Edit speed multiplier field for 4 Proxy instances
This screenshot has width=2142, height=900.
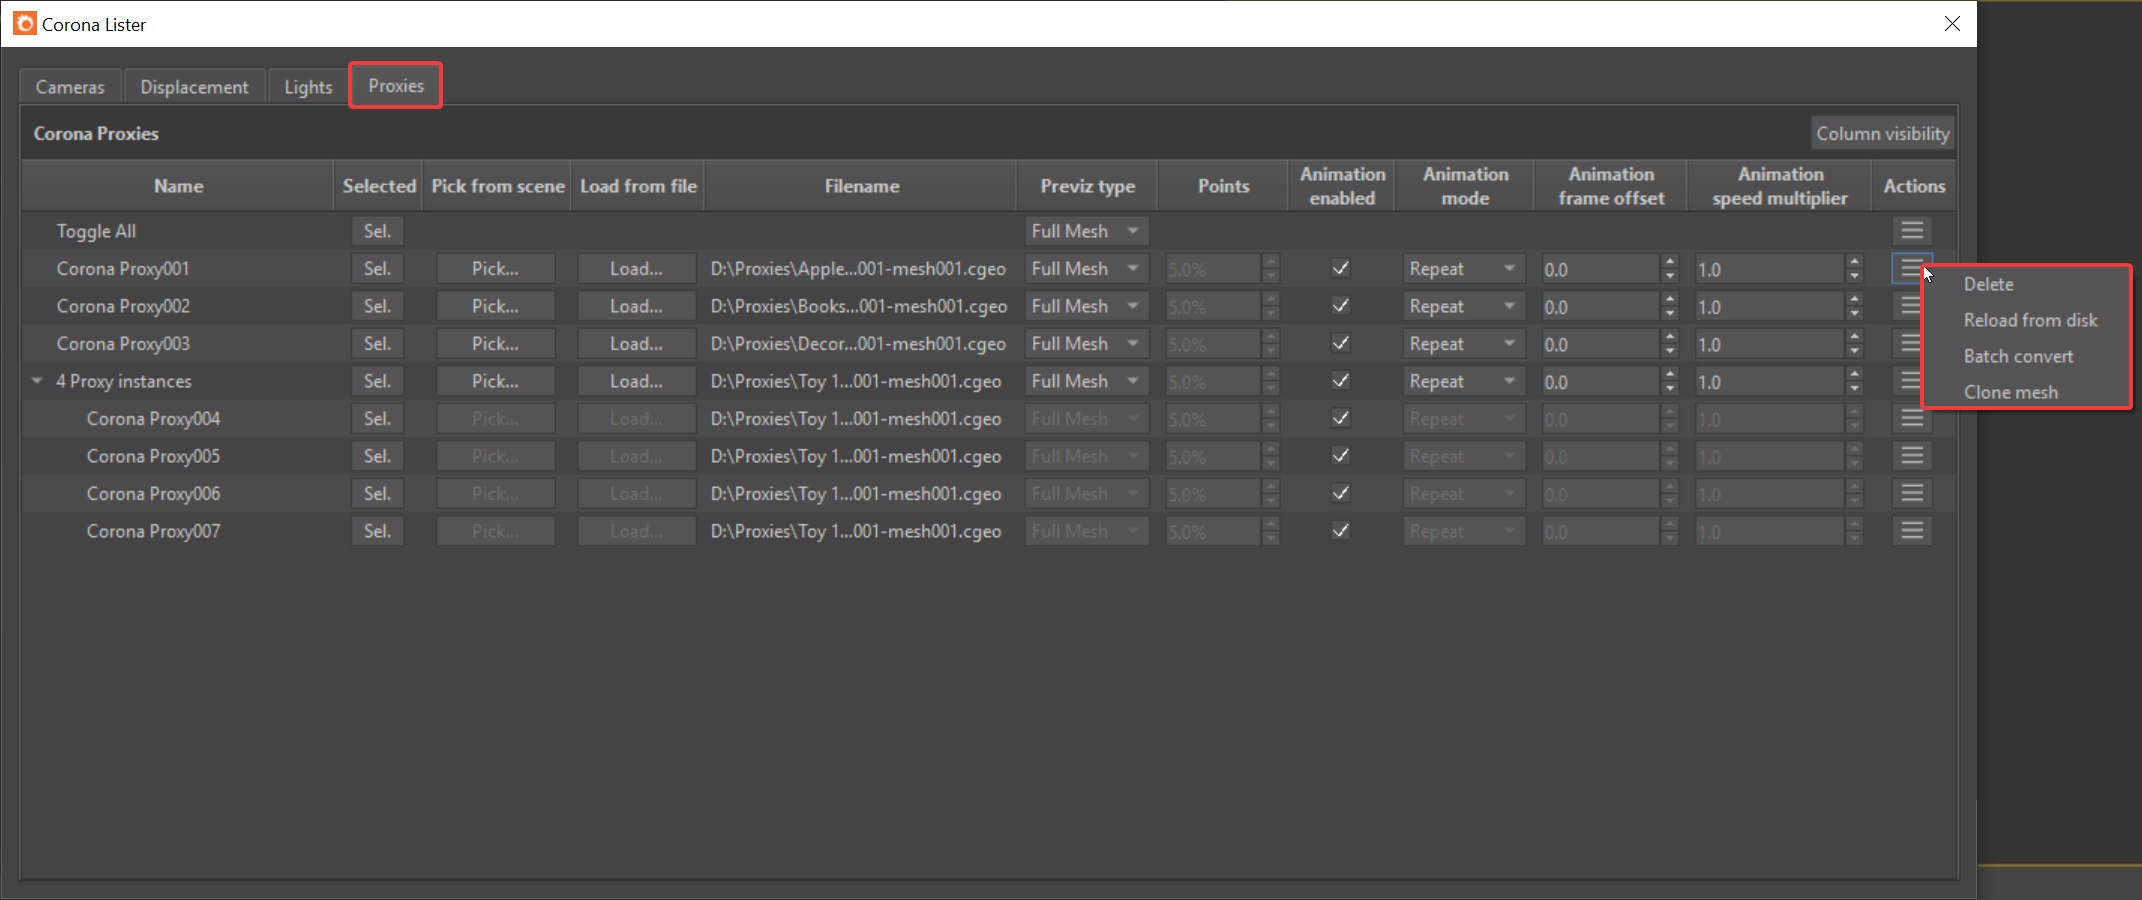pos(1769,382)
